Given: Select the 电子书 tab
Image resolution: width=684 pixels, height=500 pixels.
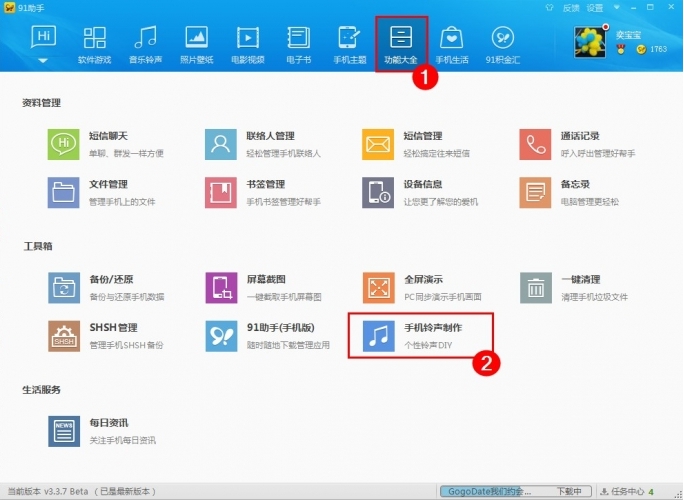Looking at the screenshot, I should click(x=299, y=45).
